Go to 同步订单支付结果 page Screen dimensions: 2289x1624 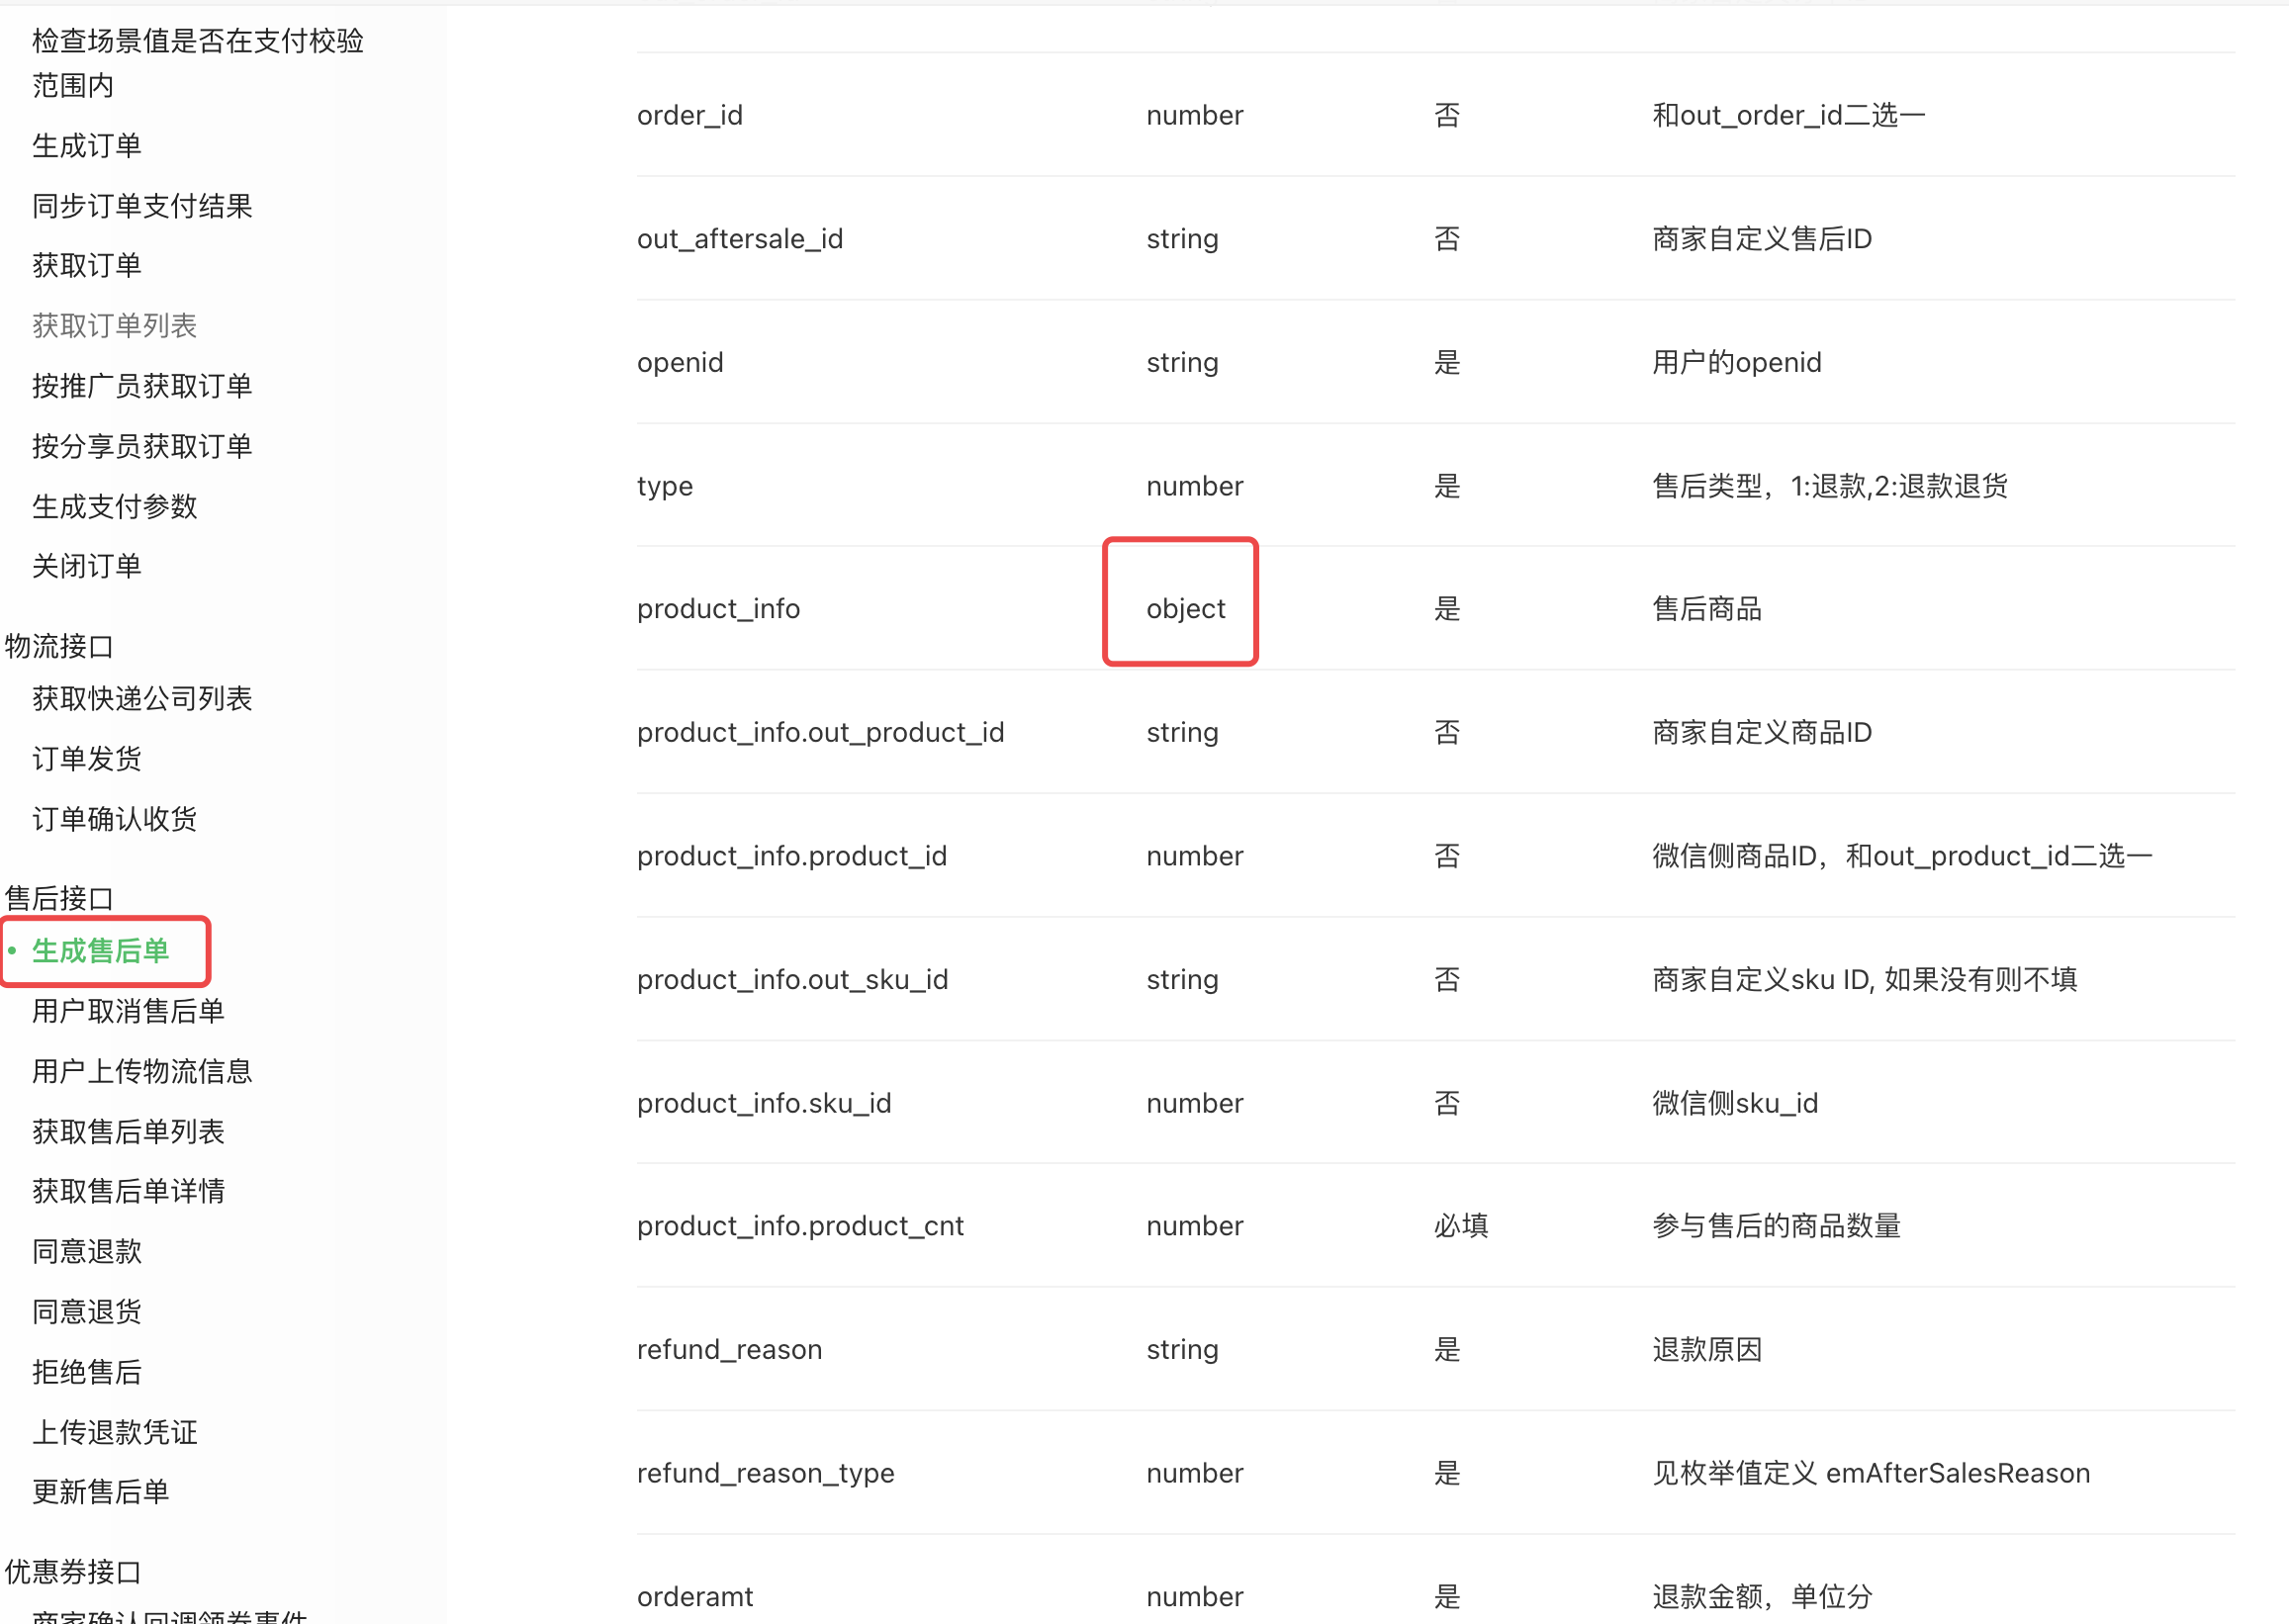point(141,206)
